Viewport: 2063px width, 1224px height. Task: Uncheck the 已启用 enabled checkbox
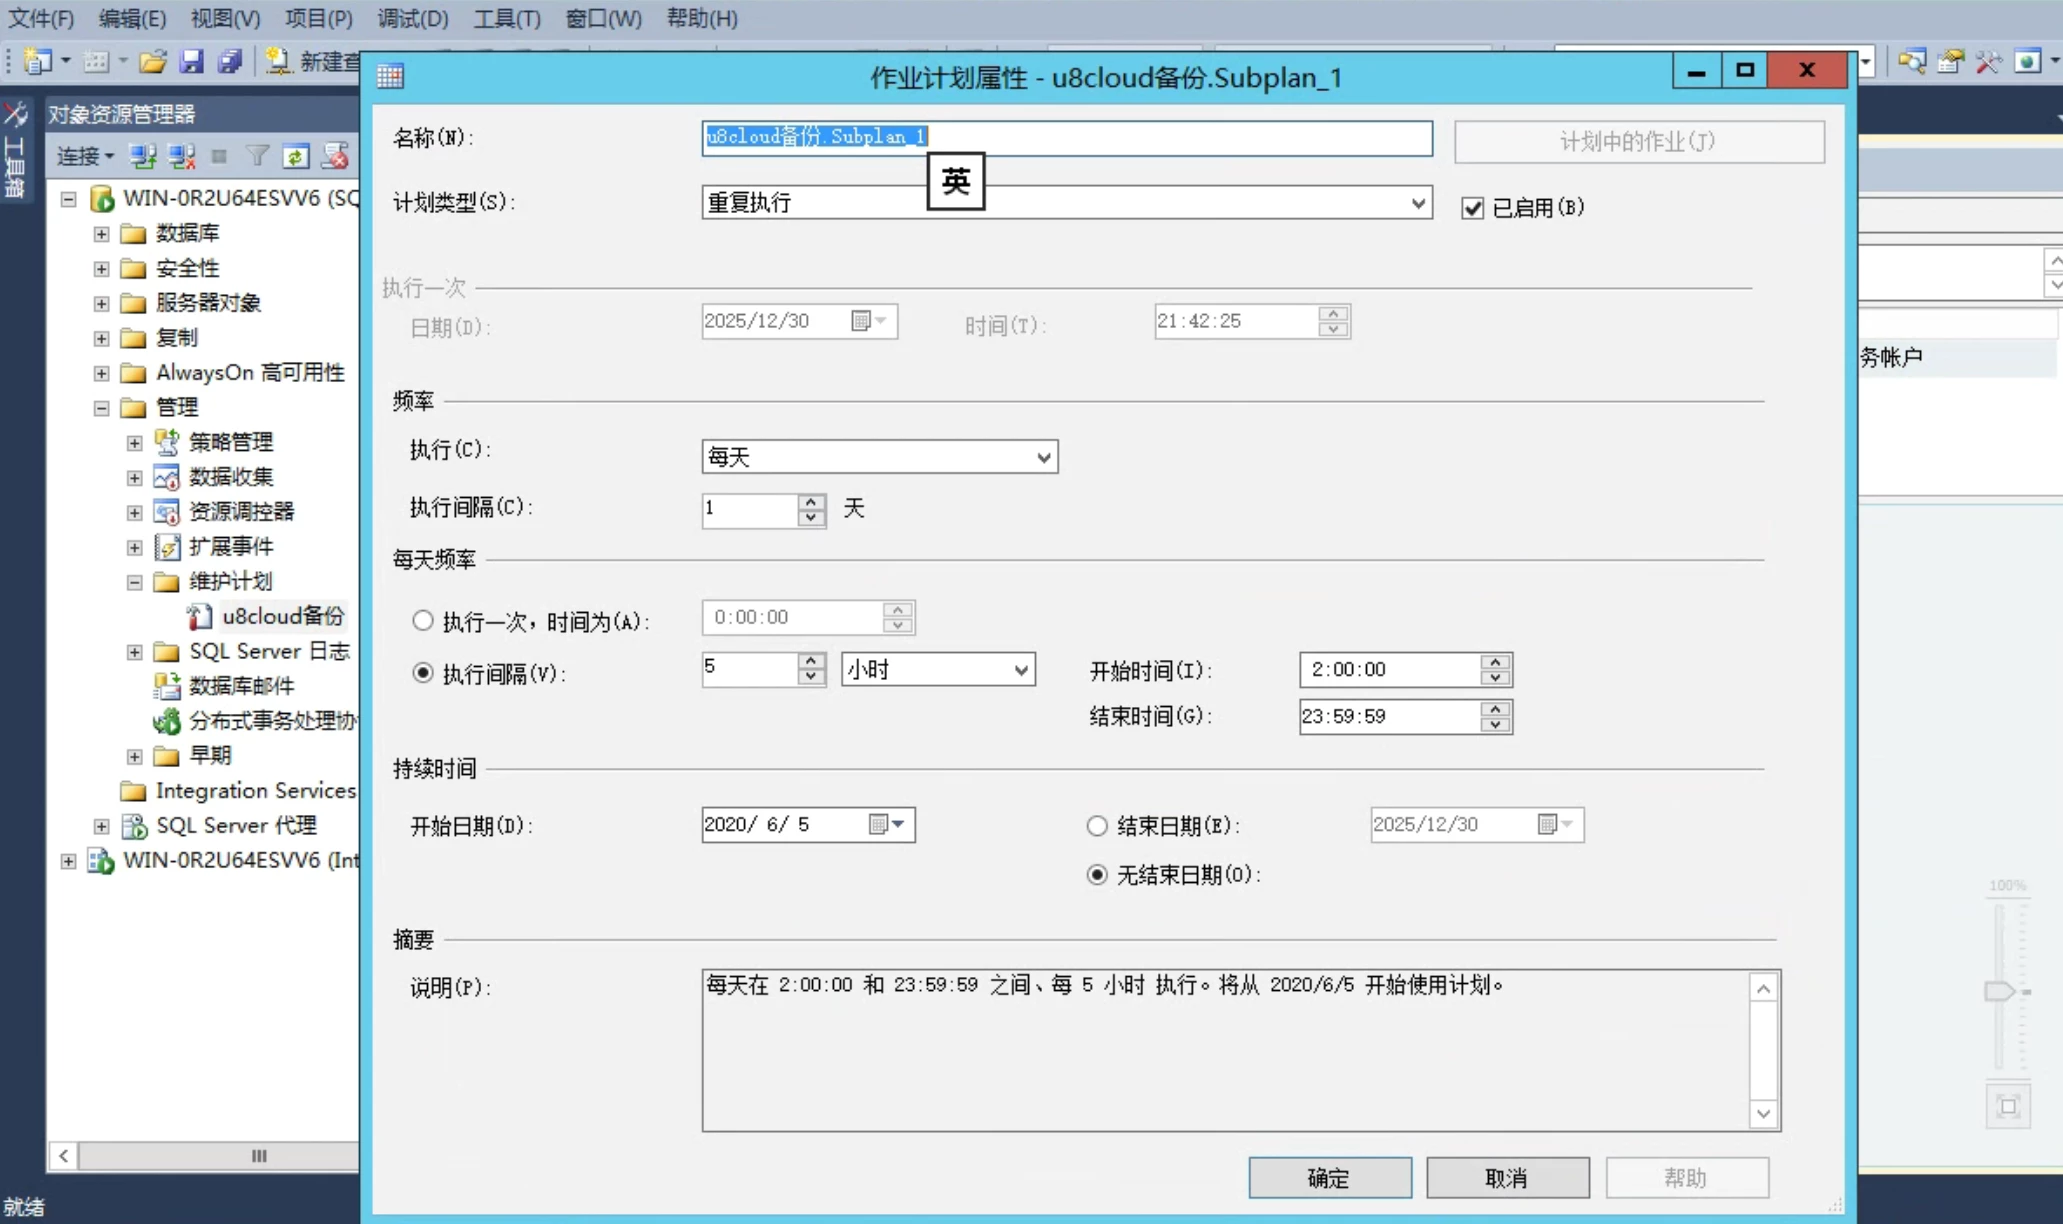pos(1472,208)
